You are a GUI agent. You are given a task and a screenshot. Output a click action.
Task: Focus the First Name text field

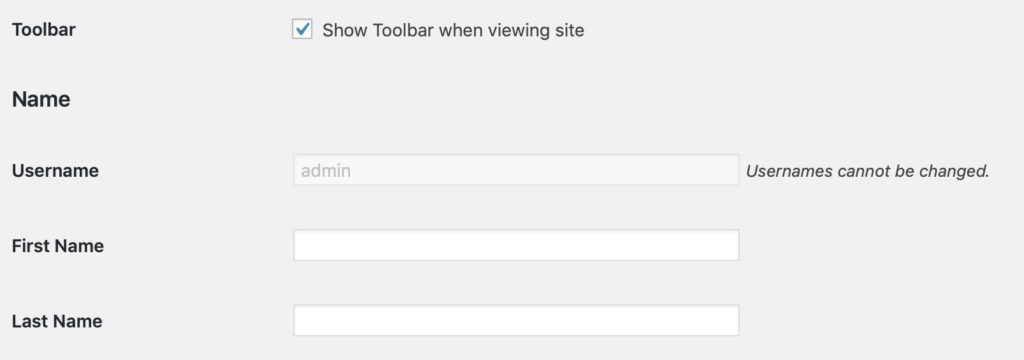click(x=516, y=245)
